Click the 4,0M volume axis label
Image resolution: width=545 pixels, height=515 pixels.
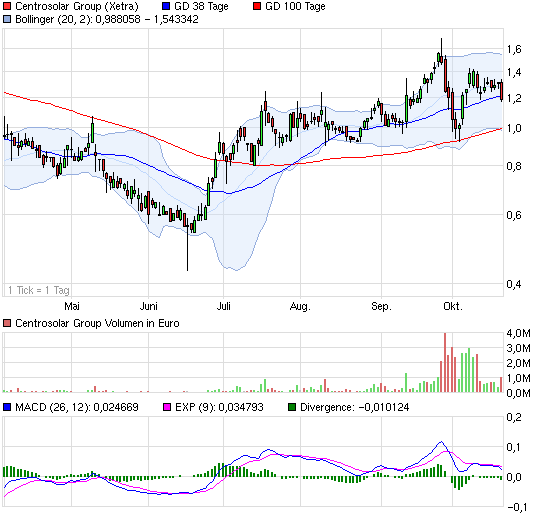point(519,333)
